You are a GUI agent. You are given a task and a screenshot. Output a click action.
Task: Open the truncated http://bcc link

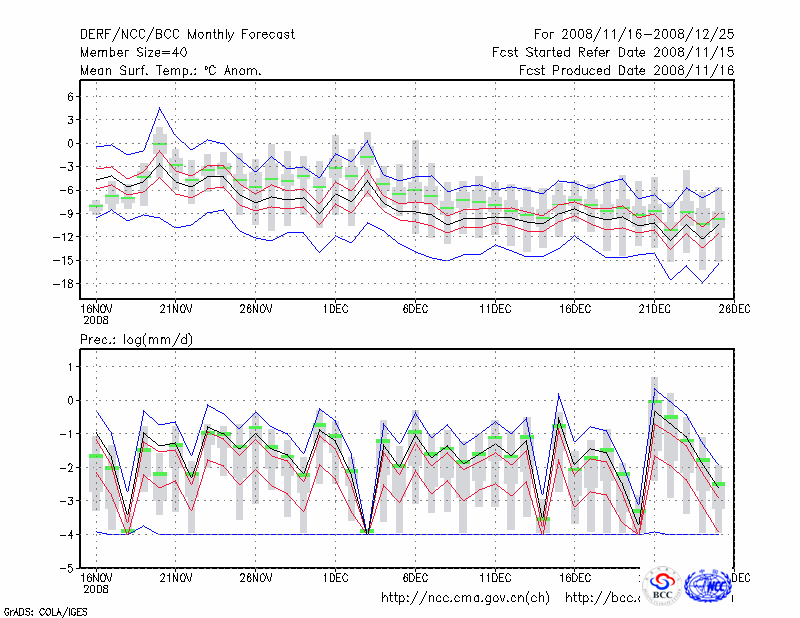(x=602, y=598)
